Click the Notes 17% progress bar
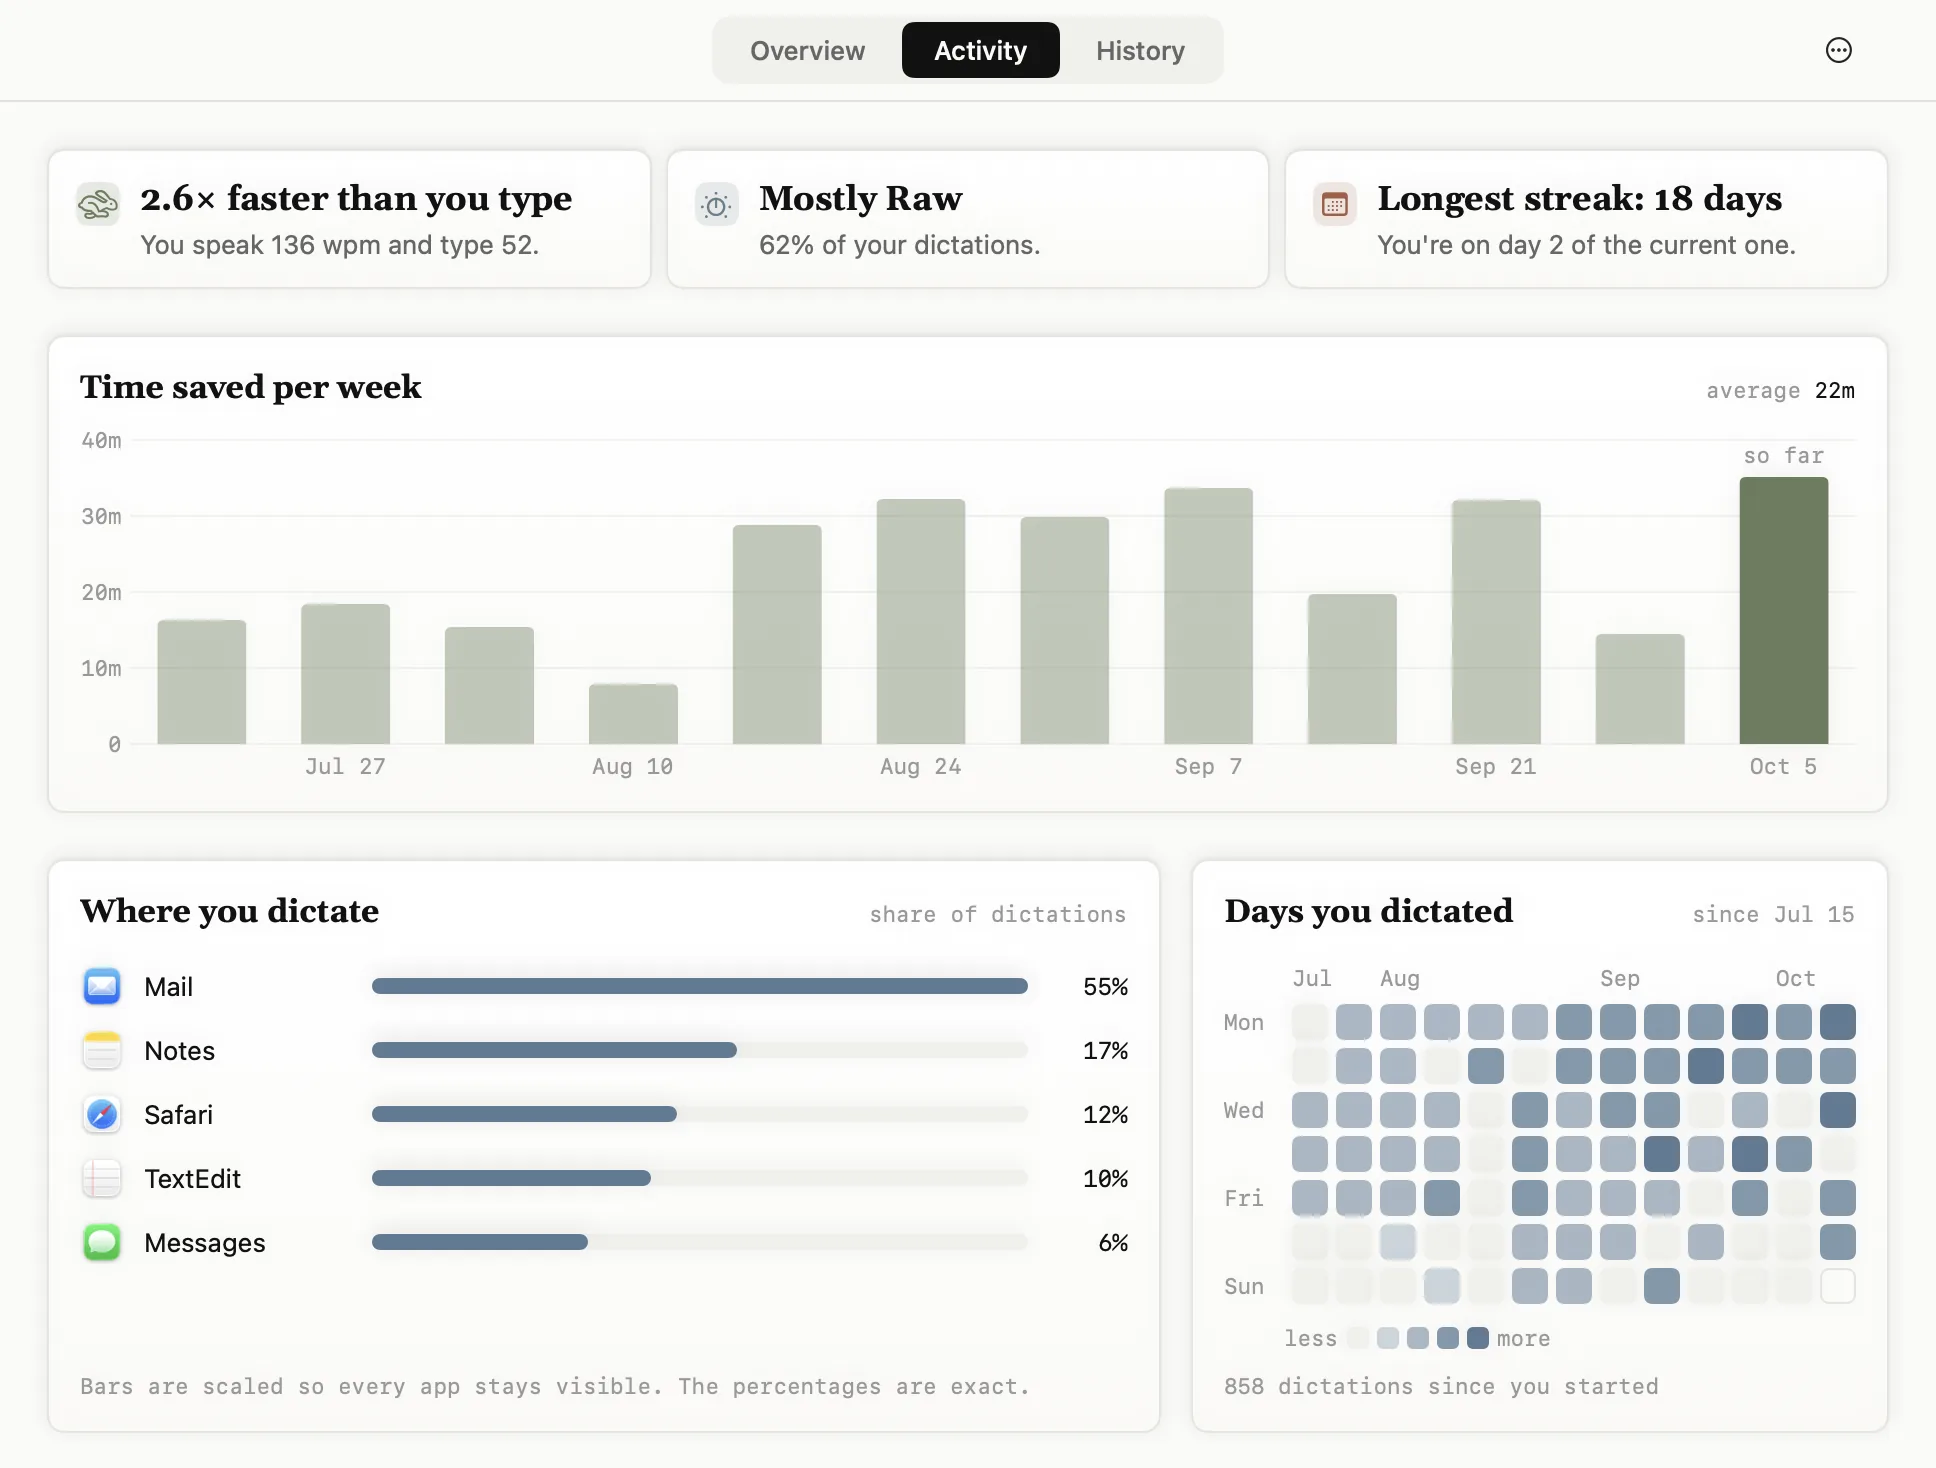Screen dimensions: 1936x1468 [700, 1050]
